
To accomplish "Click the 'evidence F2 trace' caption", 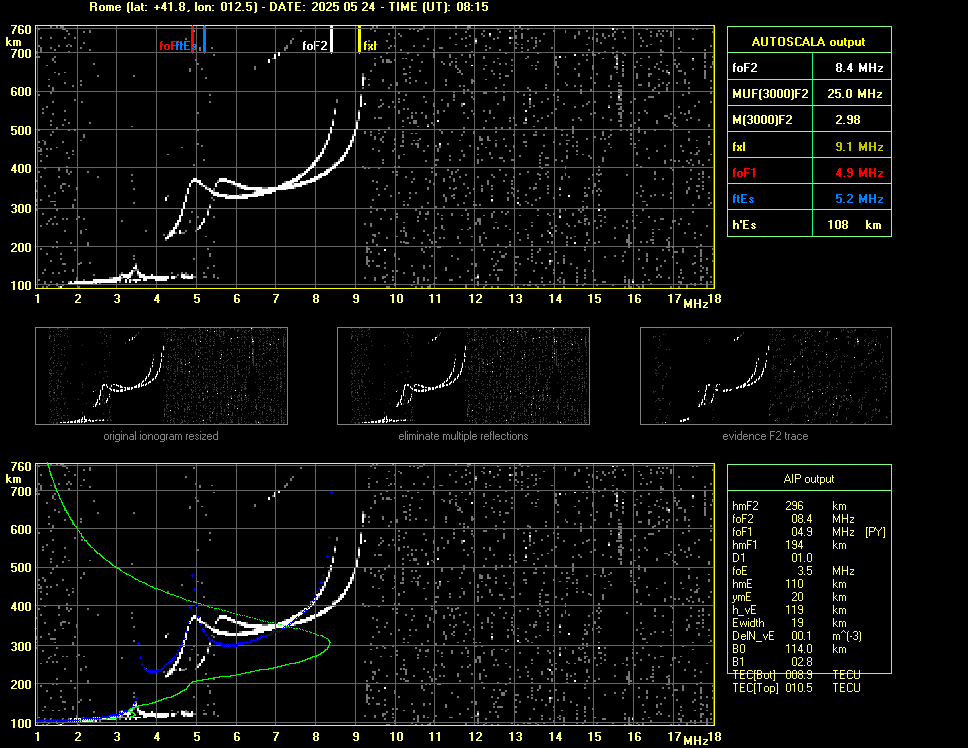I will (x=765, y=436).
